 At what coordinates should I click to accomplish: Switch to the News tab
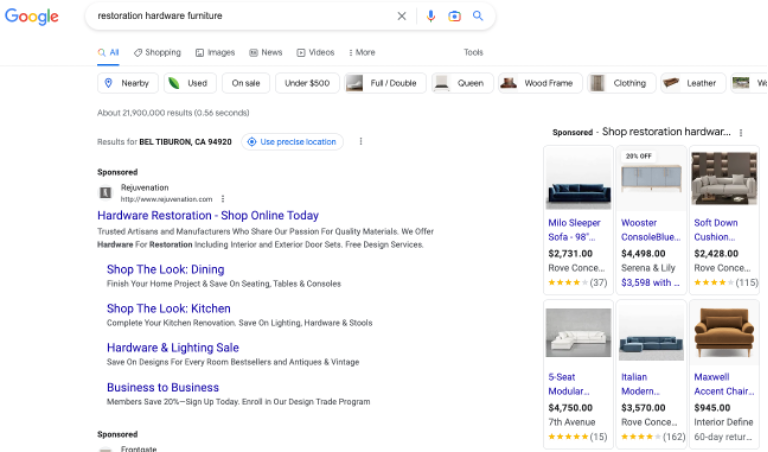point(266,52)
